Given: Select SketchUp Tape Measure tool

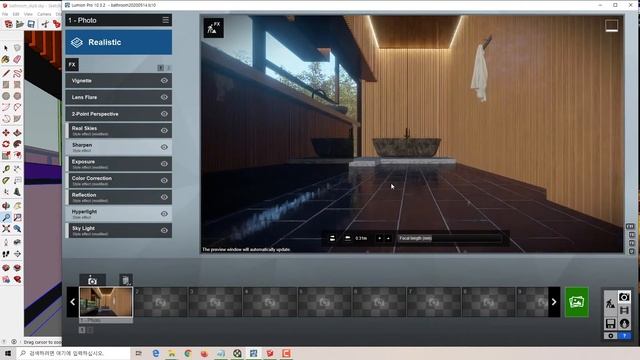Looking at the screenshot, I should coord(6,169).
